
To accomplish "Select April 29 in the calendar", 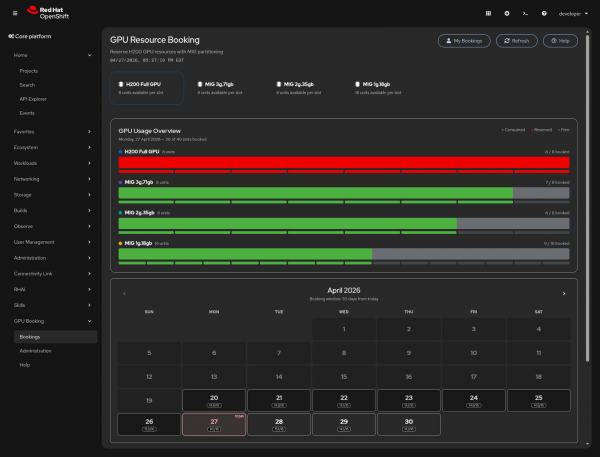I will (344, 424).
